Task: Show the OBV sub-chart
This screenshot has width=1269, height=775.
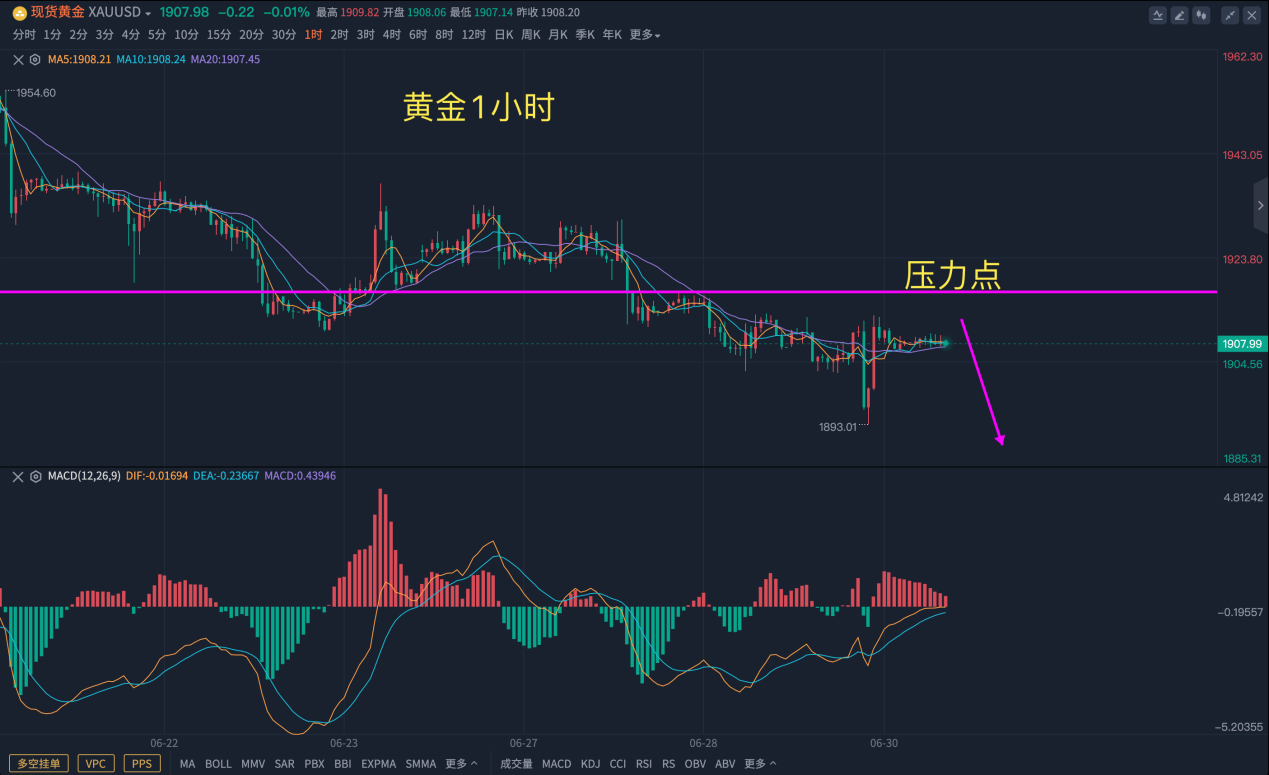Action: click(x=695, y=764)
